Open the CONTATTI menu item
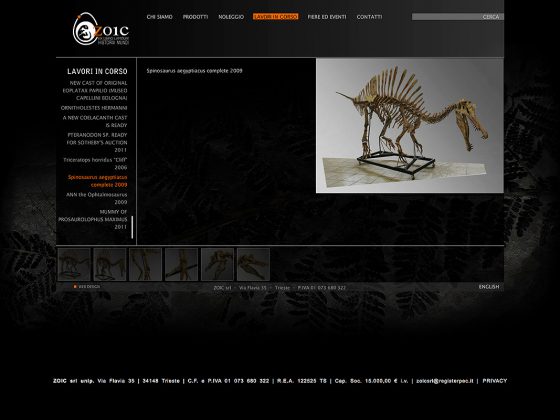Screen dimensions: 560x420 click(x=369, y=17)
